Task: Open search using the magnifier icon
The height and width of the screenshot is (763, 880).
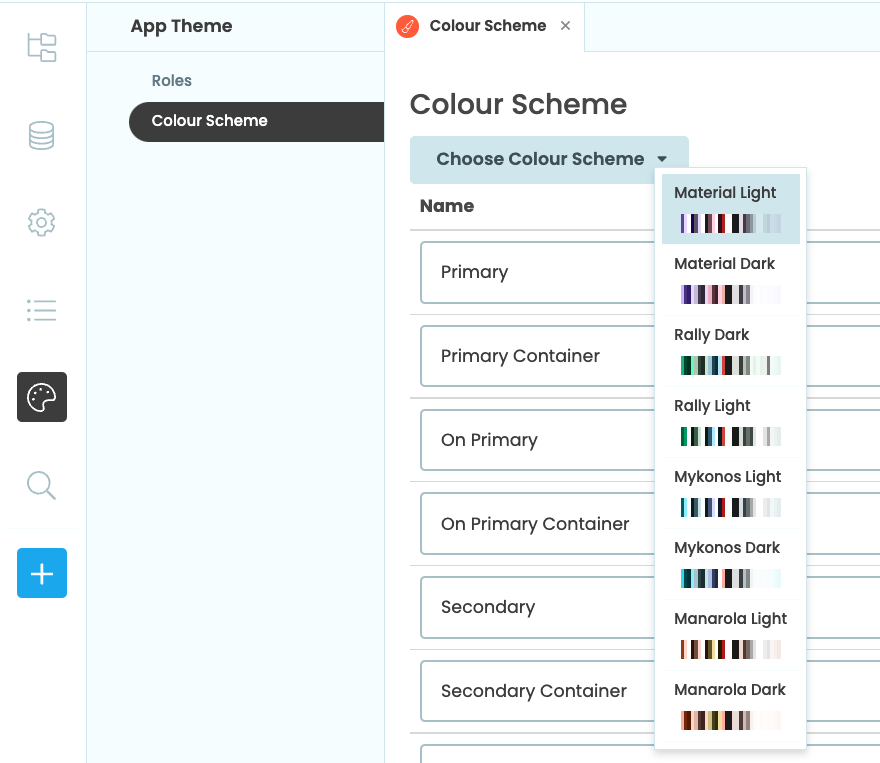Action: coord(41,485)
